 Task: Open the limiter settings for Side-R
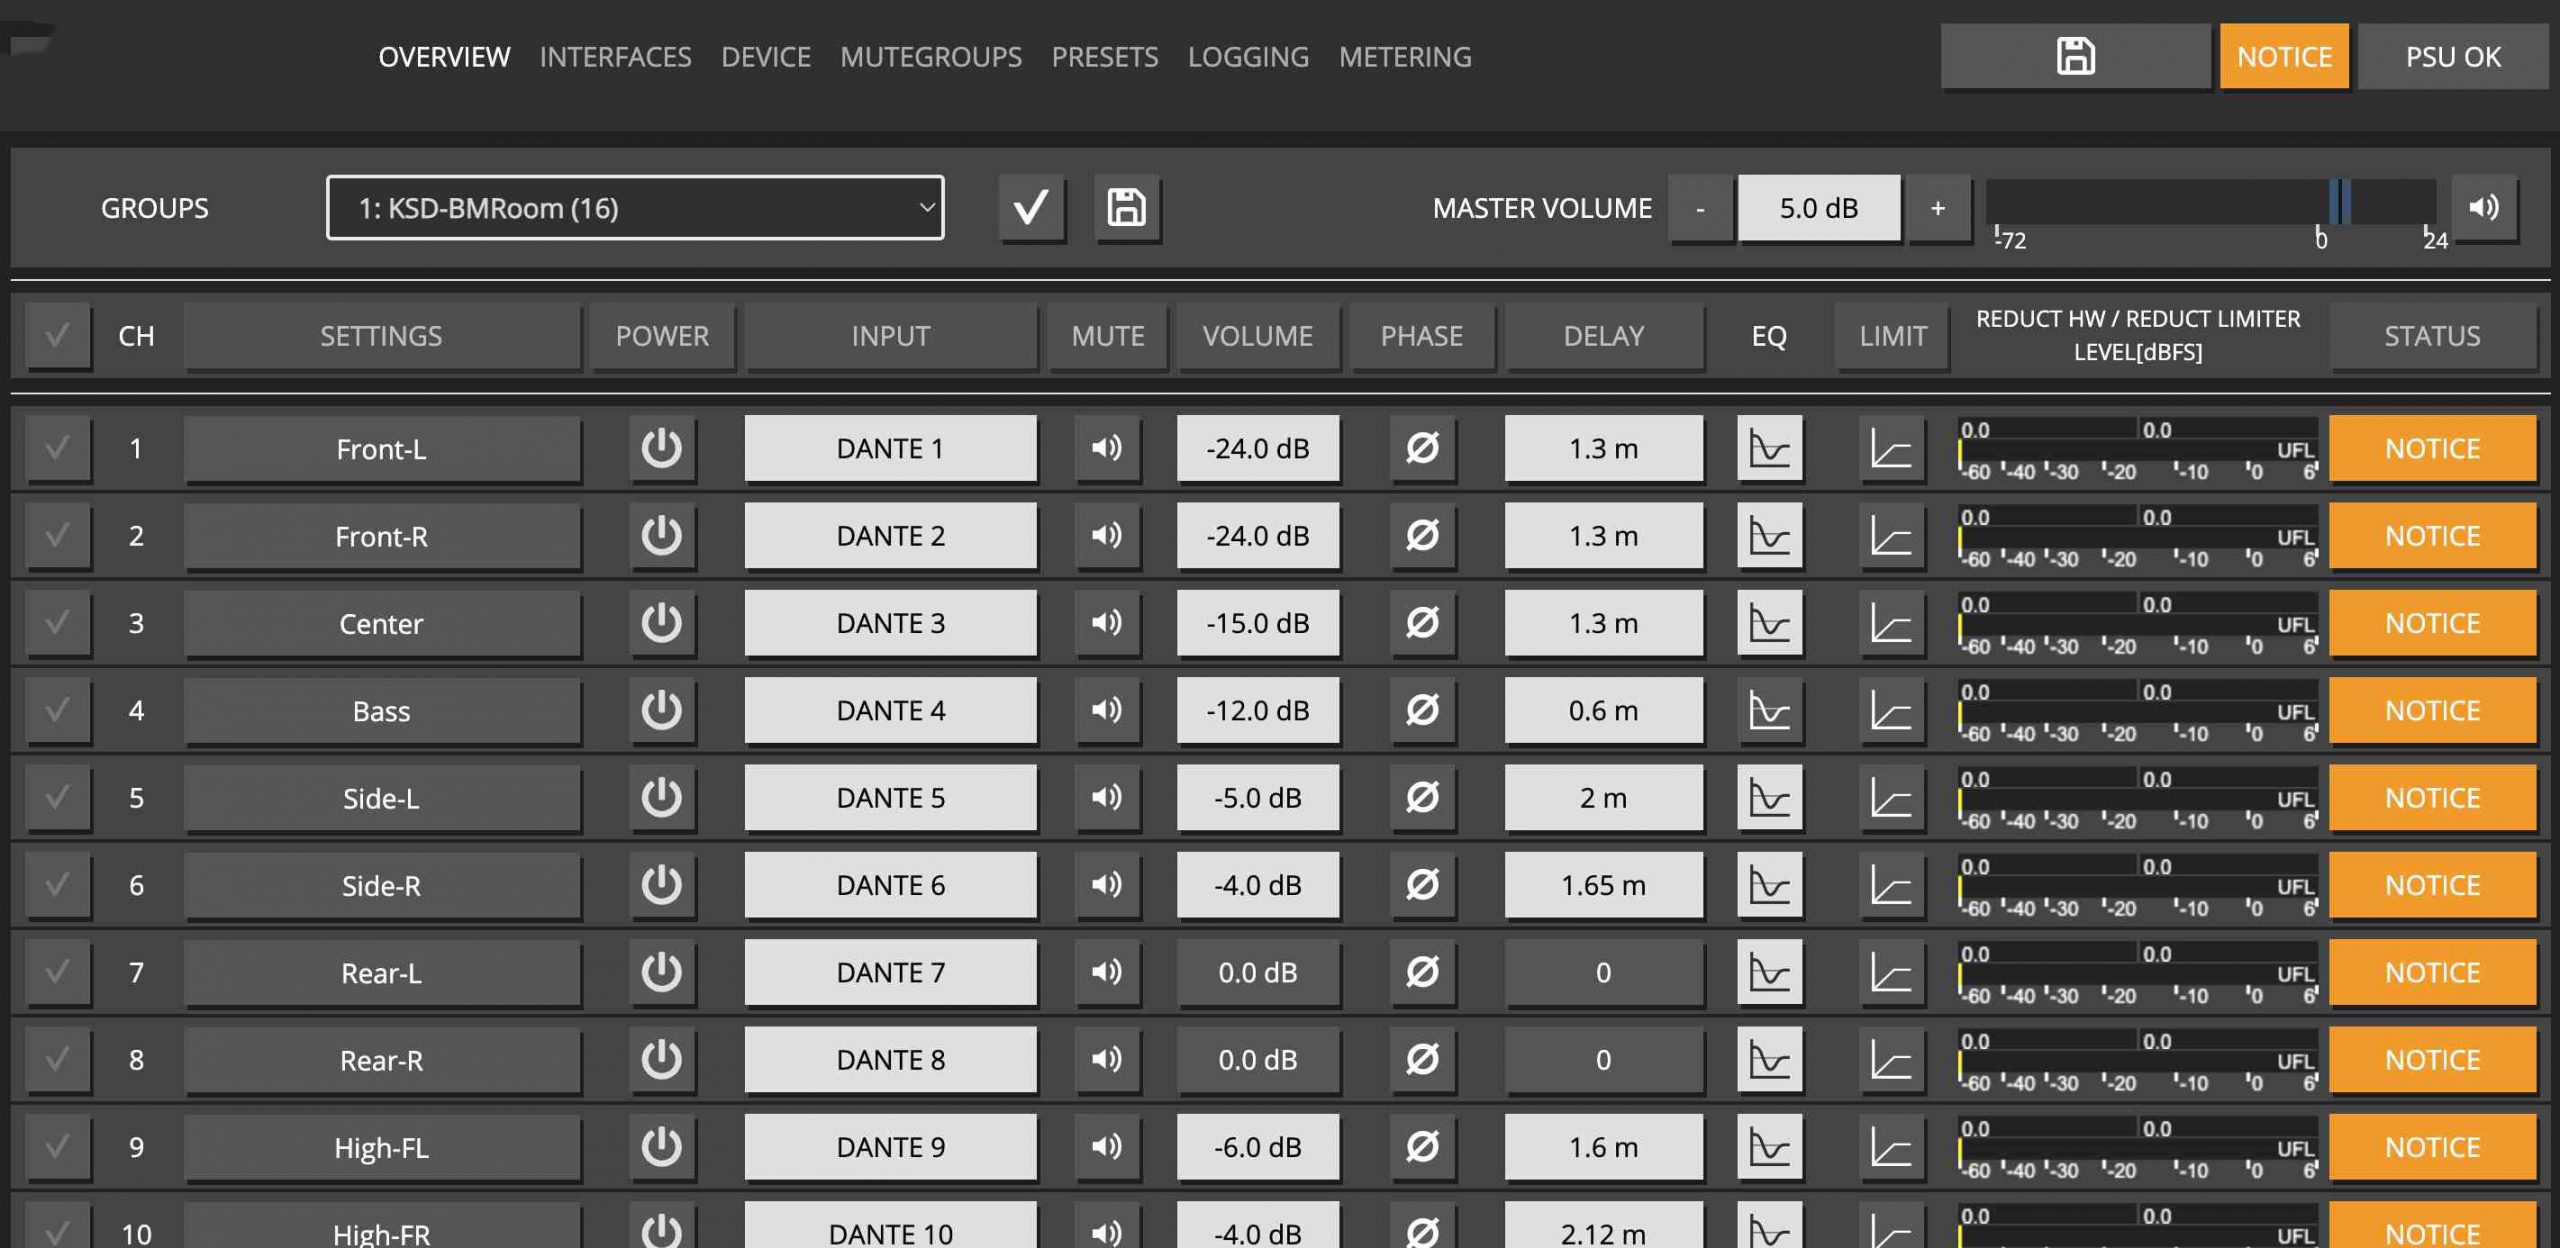(1890, 885)
